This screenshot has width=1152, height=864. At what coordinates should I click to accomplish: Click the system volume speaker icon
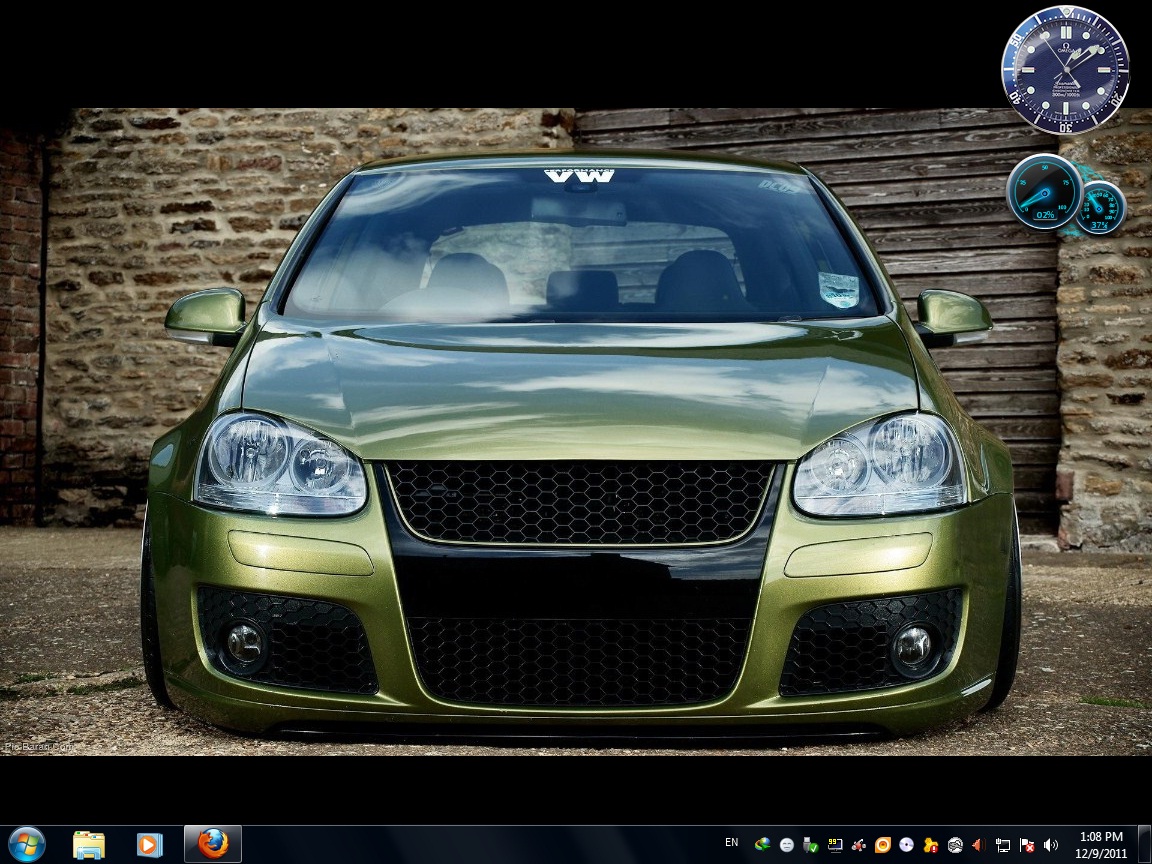pos(1051,845)
